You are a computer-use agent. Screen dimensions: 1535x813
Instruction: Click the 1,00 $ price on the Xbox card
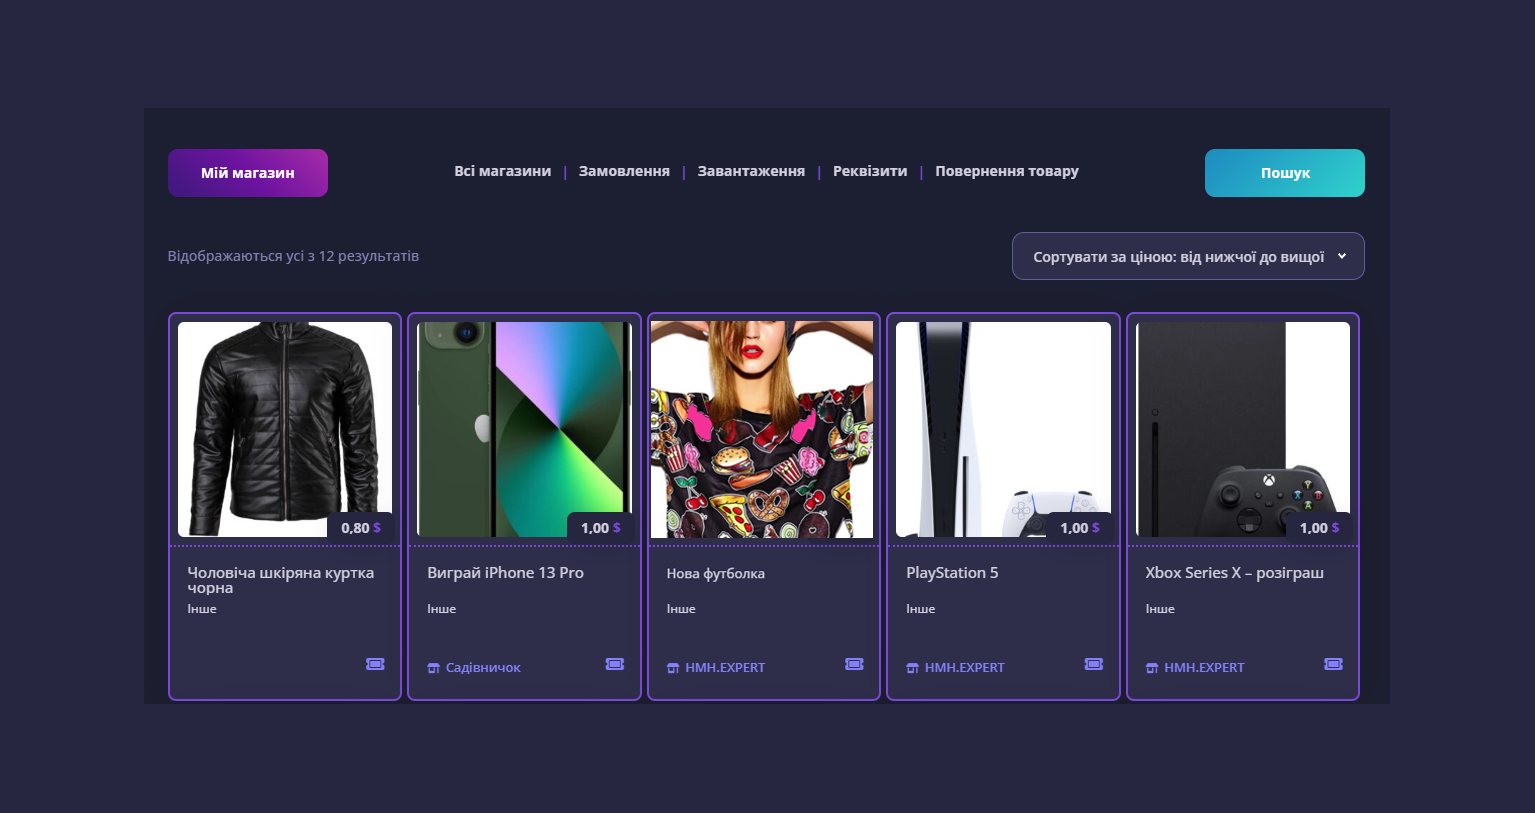1319,528
